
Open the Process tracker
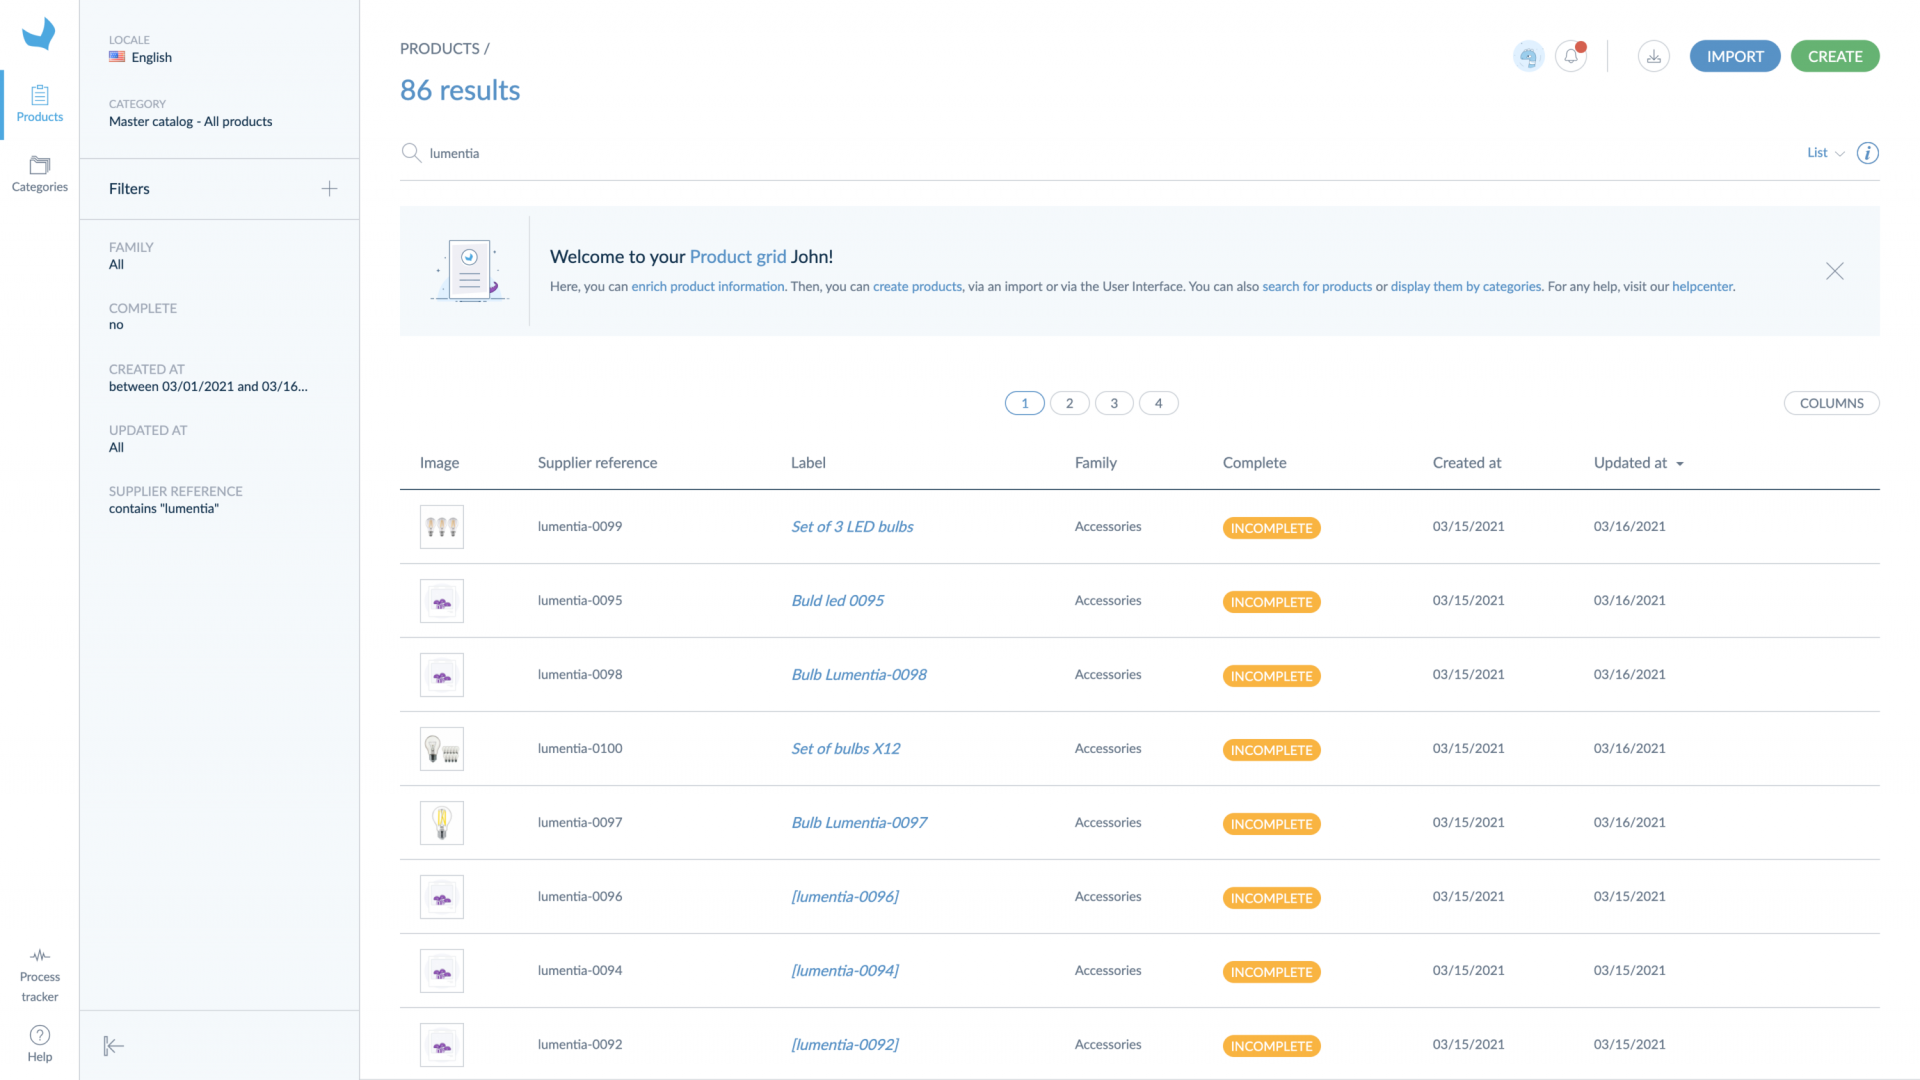40,975
